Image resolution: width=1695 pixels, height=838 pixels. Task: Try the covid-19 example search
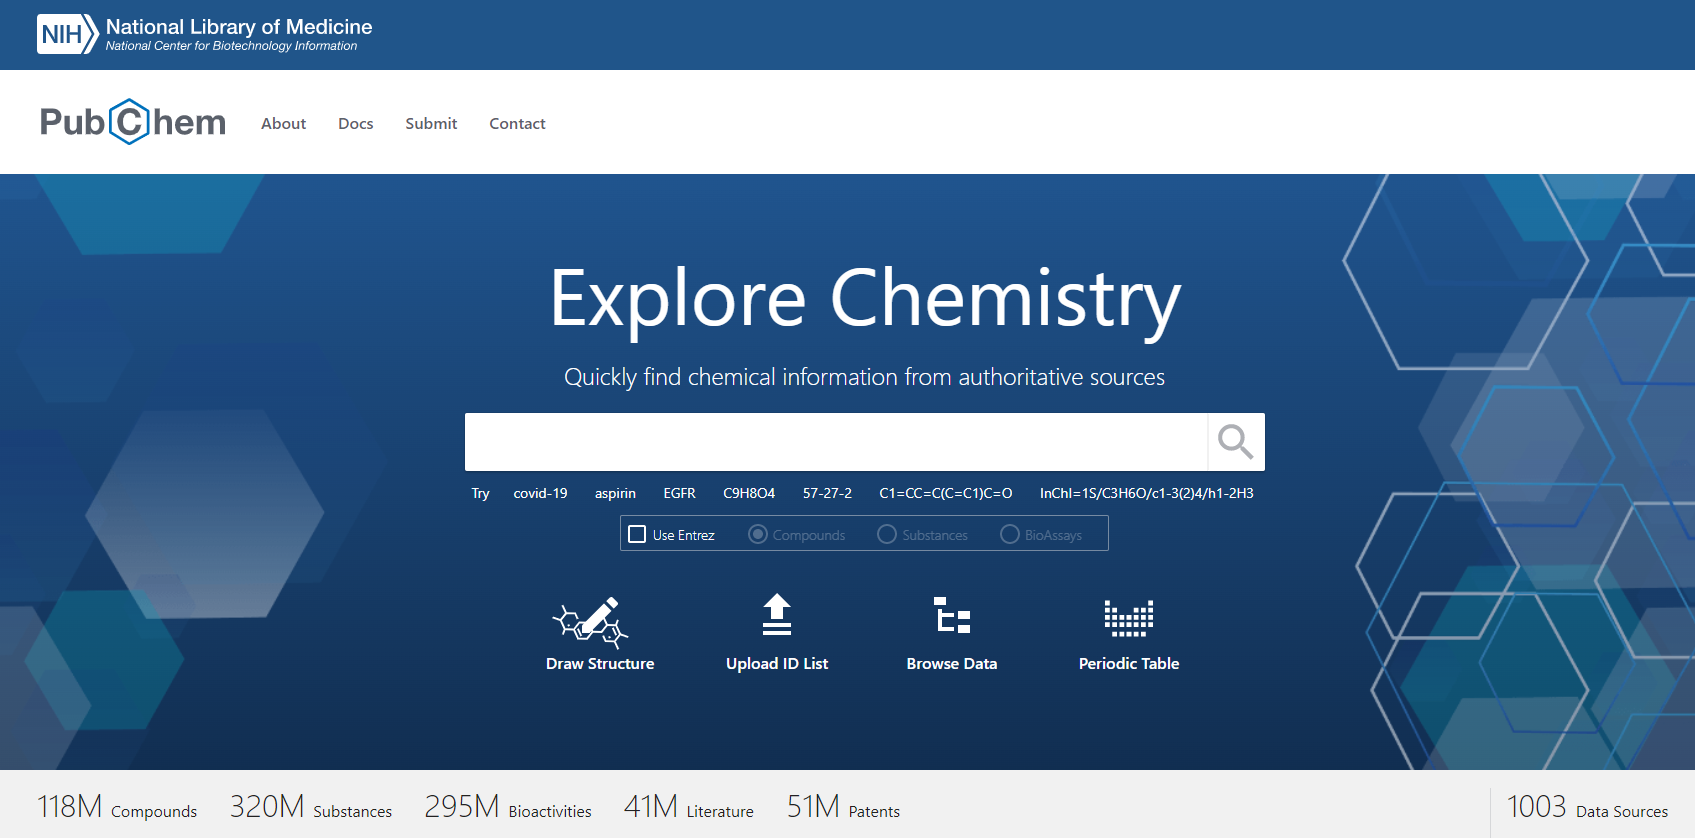(540, 493)
